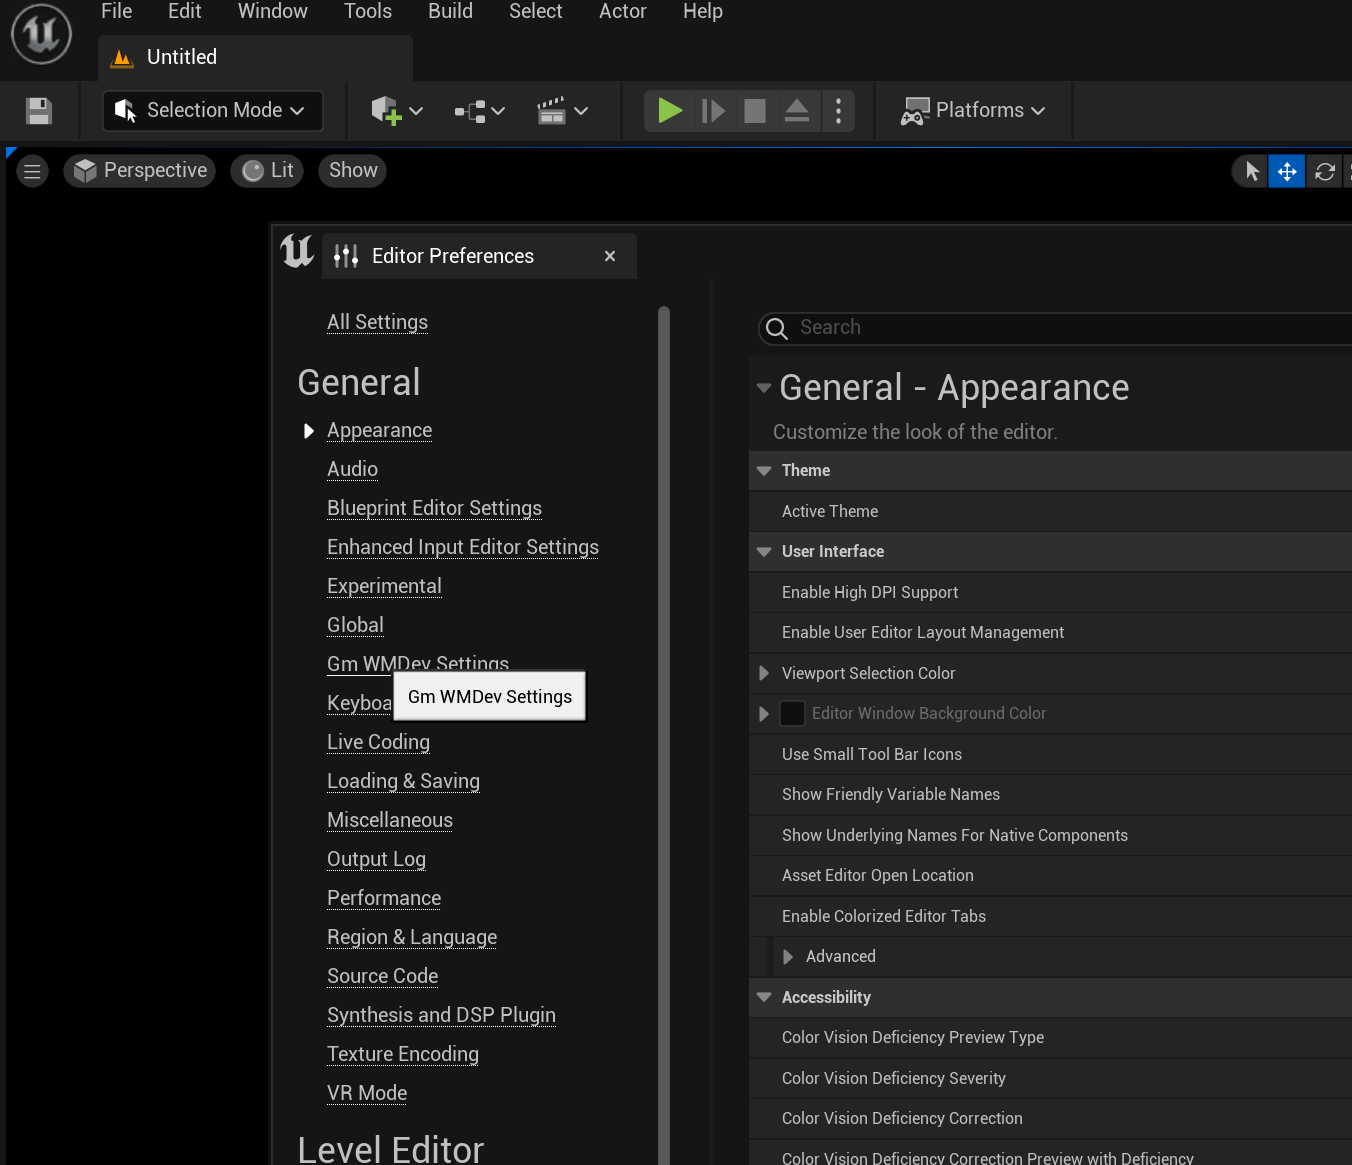This screenshot has width=1352, height=1165.
Task: Open Enhanced Input Editor Settings link
Action: [x=463, y=547]
